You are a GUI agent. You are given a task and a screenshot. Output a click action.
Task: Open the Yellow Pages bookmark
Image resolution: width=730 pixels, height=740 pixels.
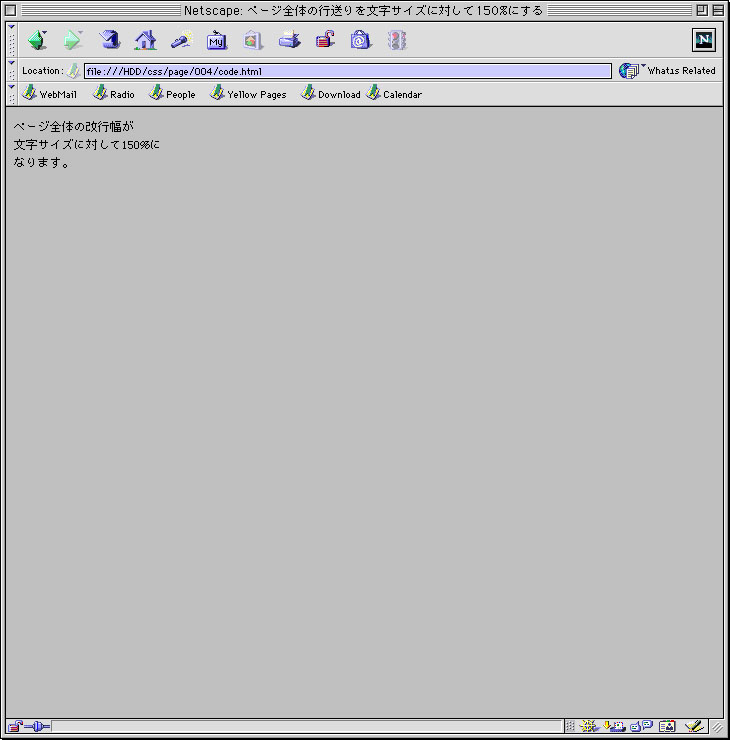[x=248, y=93]
